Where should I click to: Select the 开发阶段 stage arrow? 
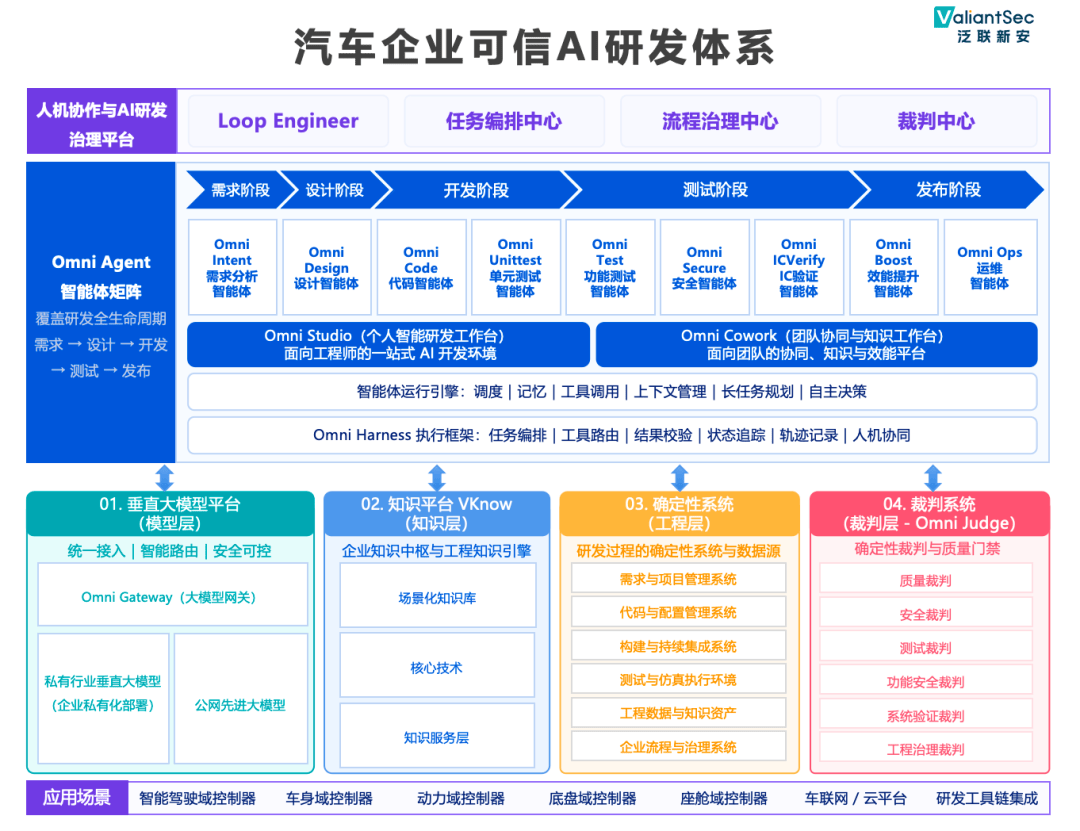tap(477, 190)
